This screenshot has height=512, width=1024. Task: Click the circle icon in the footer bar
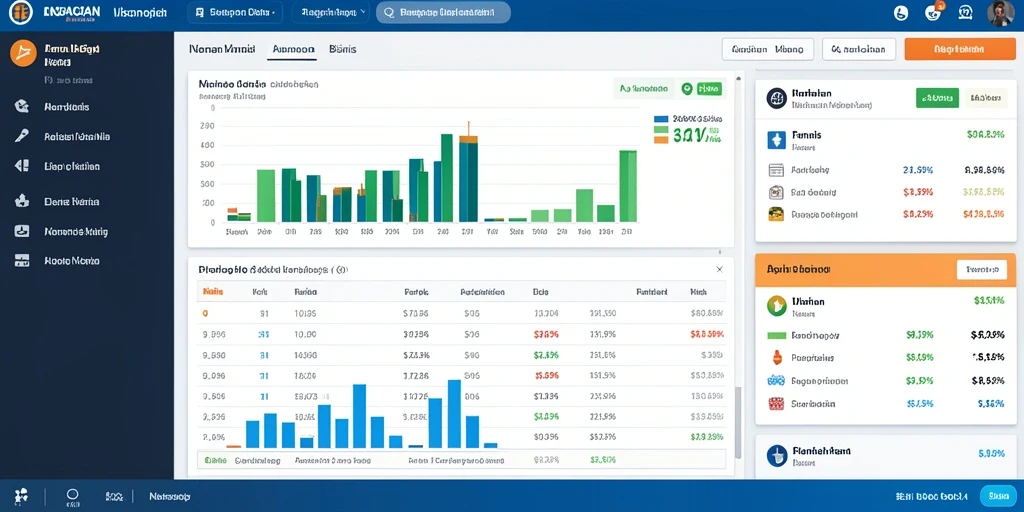coord(72,494)
